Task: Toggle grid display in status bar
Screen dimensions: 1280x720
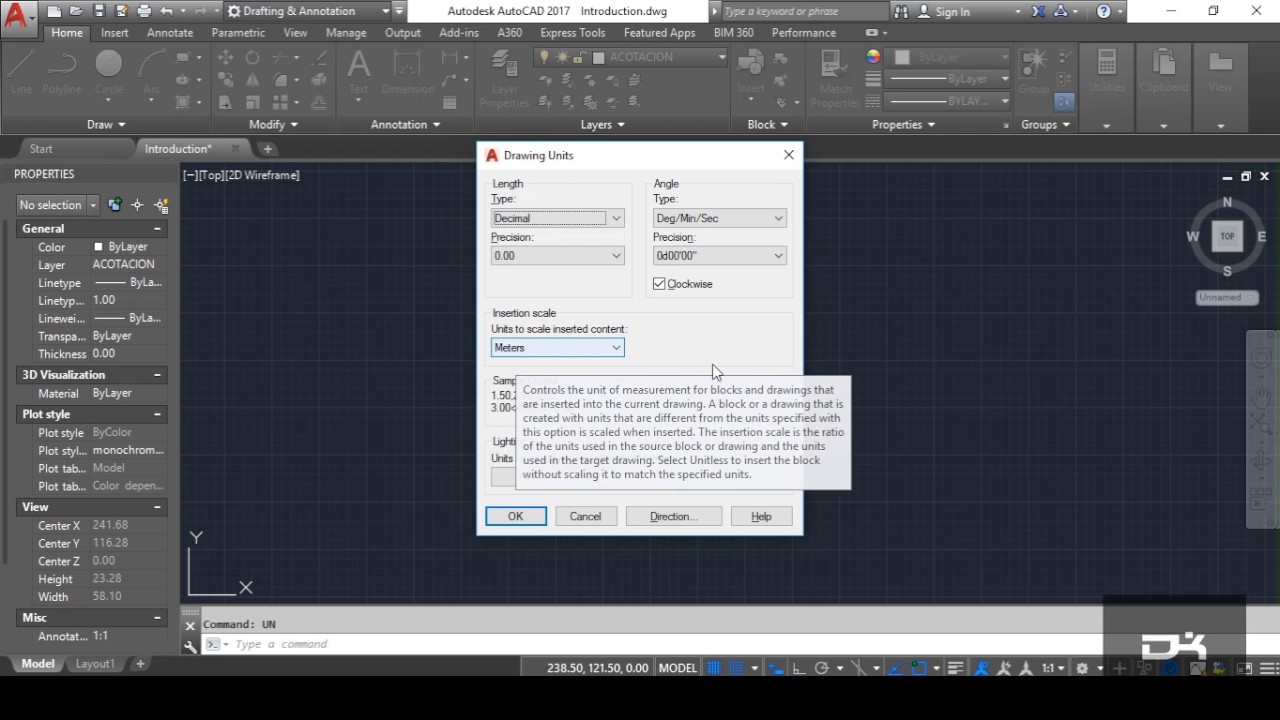Action: [714, 668]
